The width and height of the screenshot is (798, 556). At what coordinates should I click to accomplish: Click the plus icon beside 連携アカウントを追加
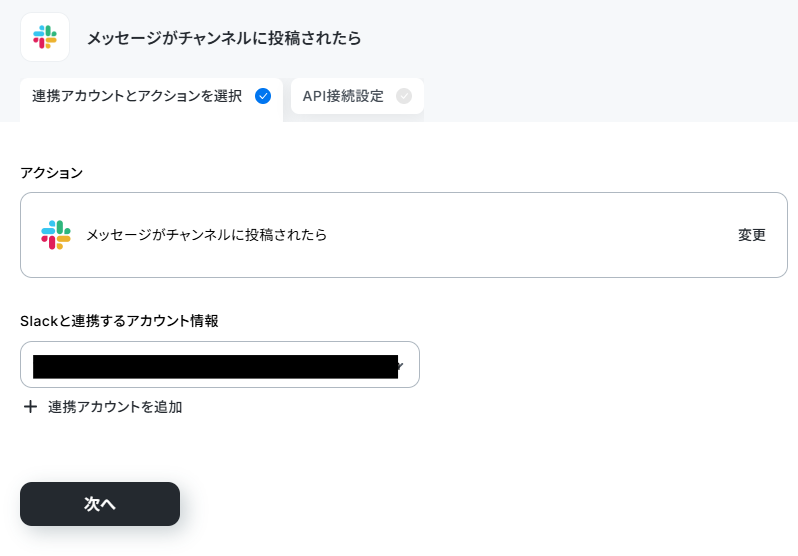point(31,406)
